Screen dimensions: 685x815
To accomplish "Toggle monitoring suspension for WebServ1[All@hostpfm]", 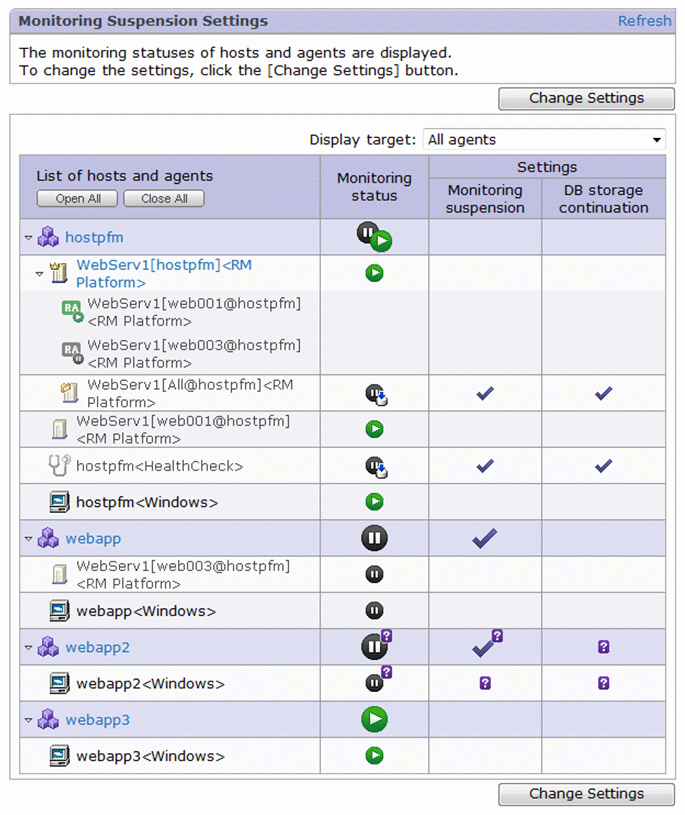I will tap(485, 393).
